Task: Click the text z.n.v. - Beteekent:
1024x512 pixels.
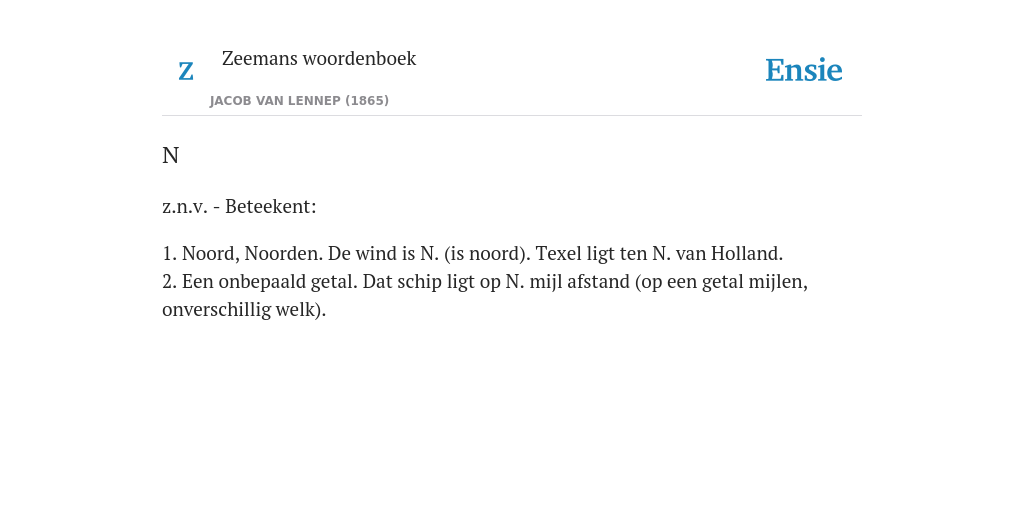Action: coord(239,206)
